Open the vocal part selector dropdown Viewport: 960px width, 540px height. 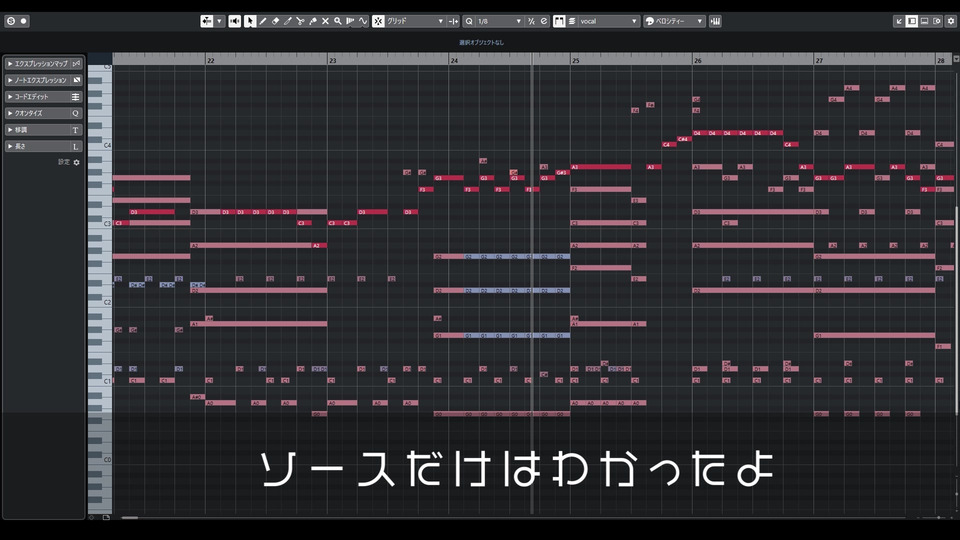609,21
